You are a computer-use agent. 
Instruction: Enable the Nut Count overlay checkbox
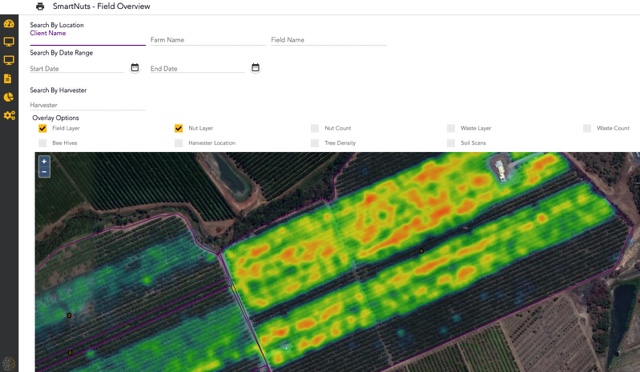[315, 128]
